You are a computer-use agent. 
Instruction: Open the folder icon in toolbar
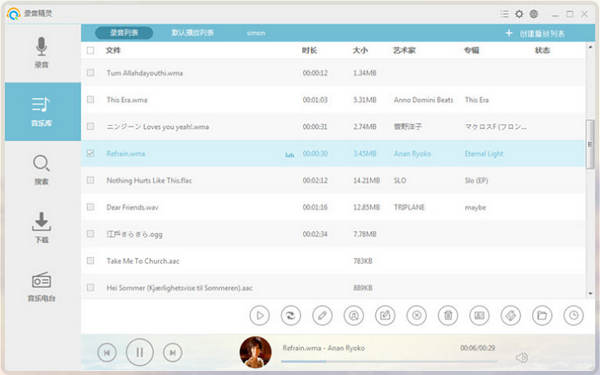pos(542,316)
